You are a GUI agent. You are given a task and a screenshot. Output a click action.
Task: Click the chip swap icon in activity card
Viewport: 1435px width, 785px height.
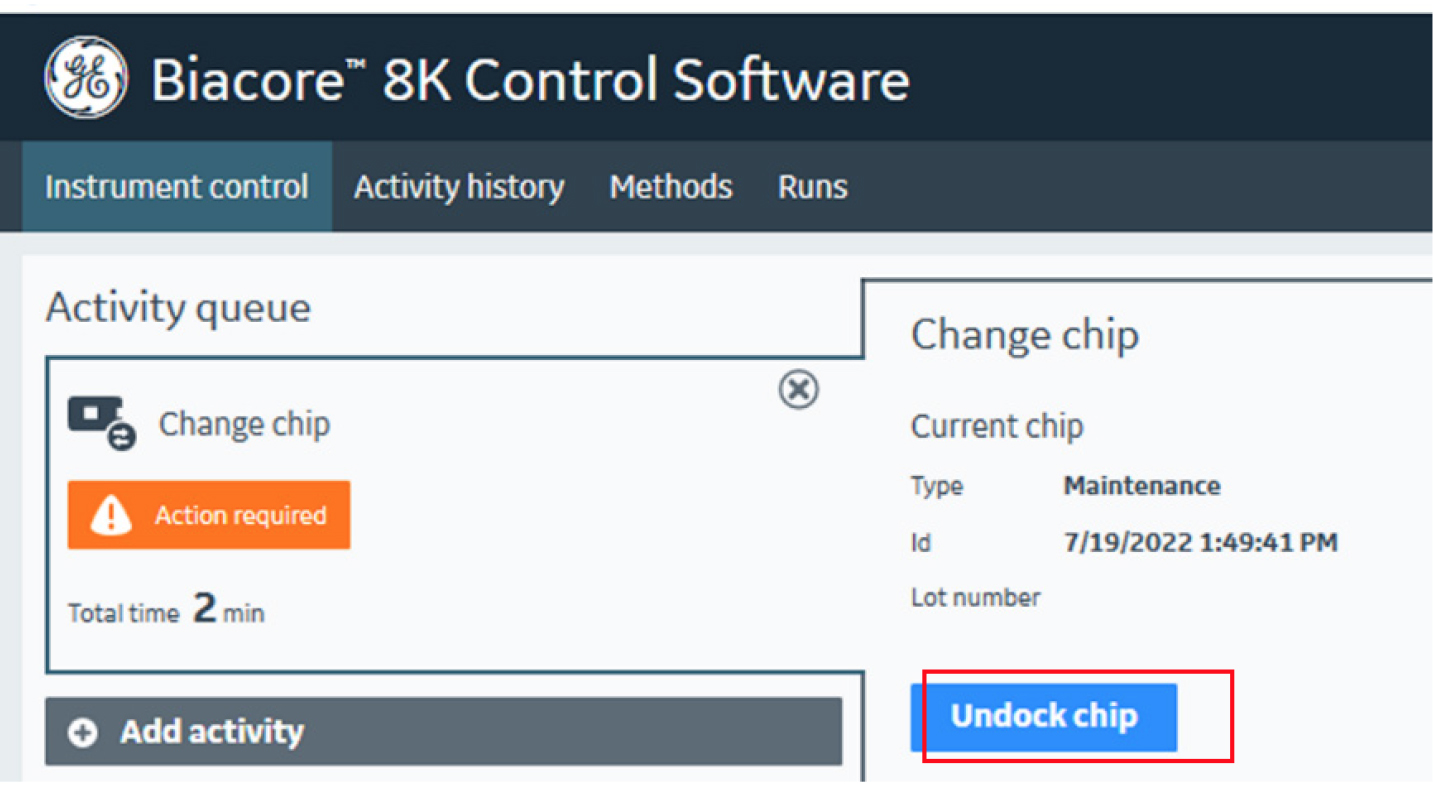tap(101, 422)
